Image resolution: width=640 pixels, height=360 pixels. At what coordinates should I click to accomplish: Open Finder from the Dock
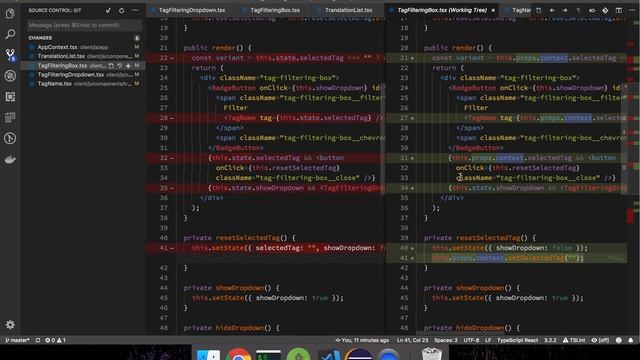(209, 355)
